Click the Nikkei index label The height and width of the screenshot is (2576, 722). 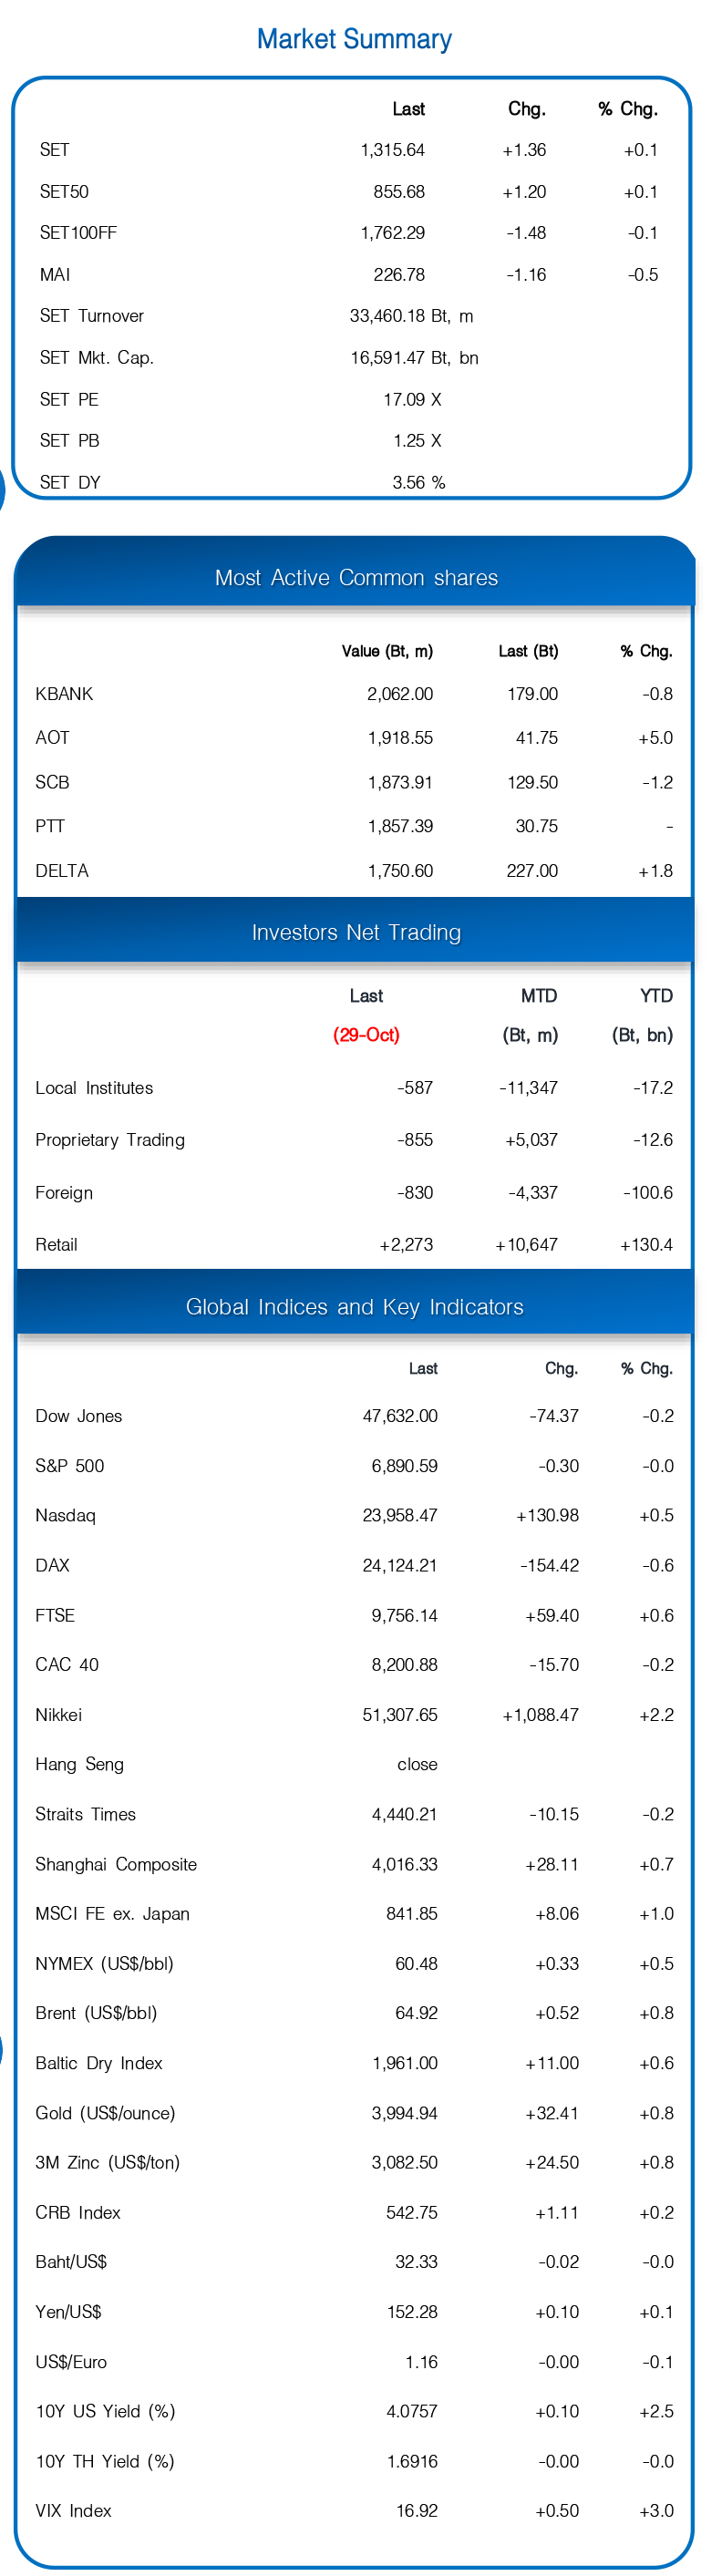(58, 1715)
